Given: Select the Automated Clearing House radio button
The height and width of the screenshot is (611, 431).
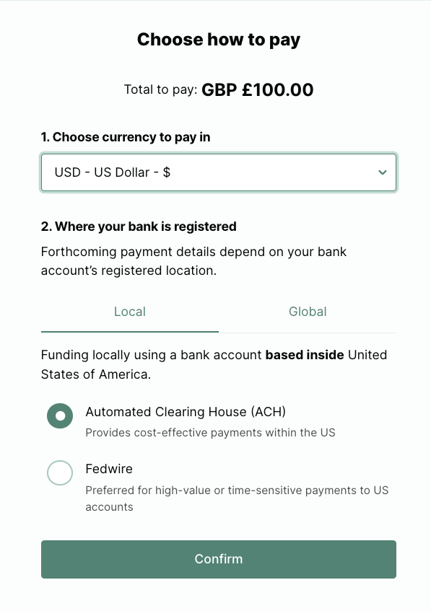Looking at the screenshot, I should [60, 416].
